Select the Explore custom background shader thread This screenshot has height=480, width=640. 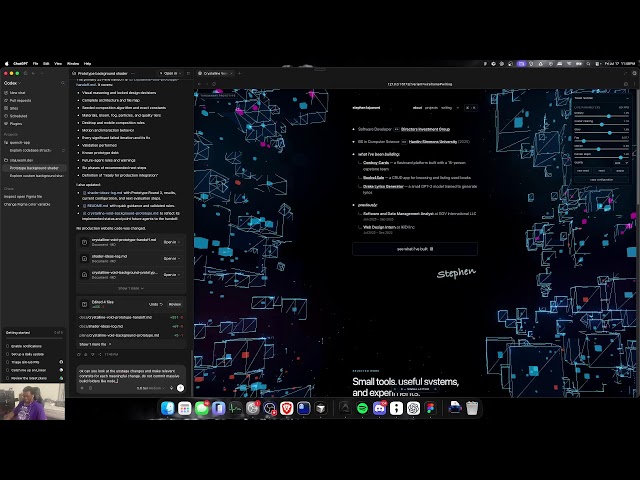(36, 176)
